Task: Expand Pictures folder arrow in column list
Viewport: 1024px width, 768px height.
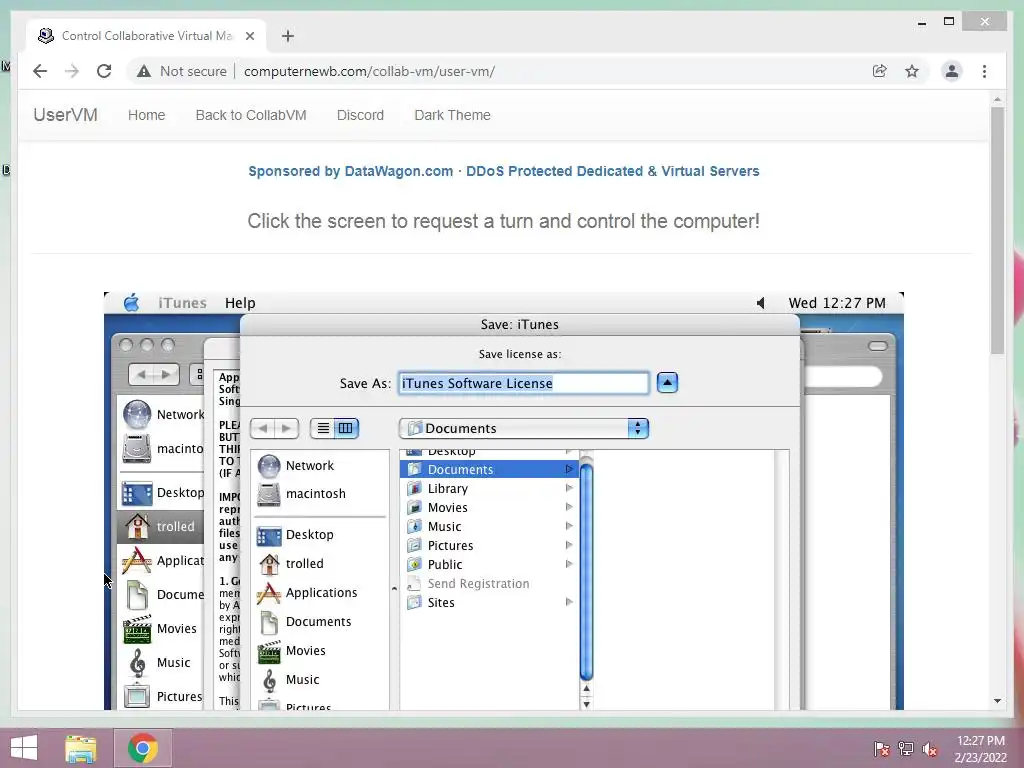Action: coord(569,545)
